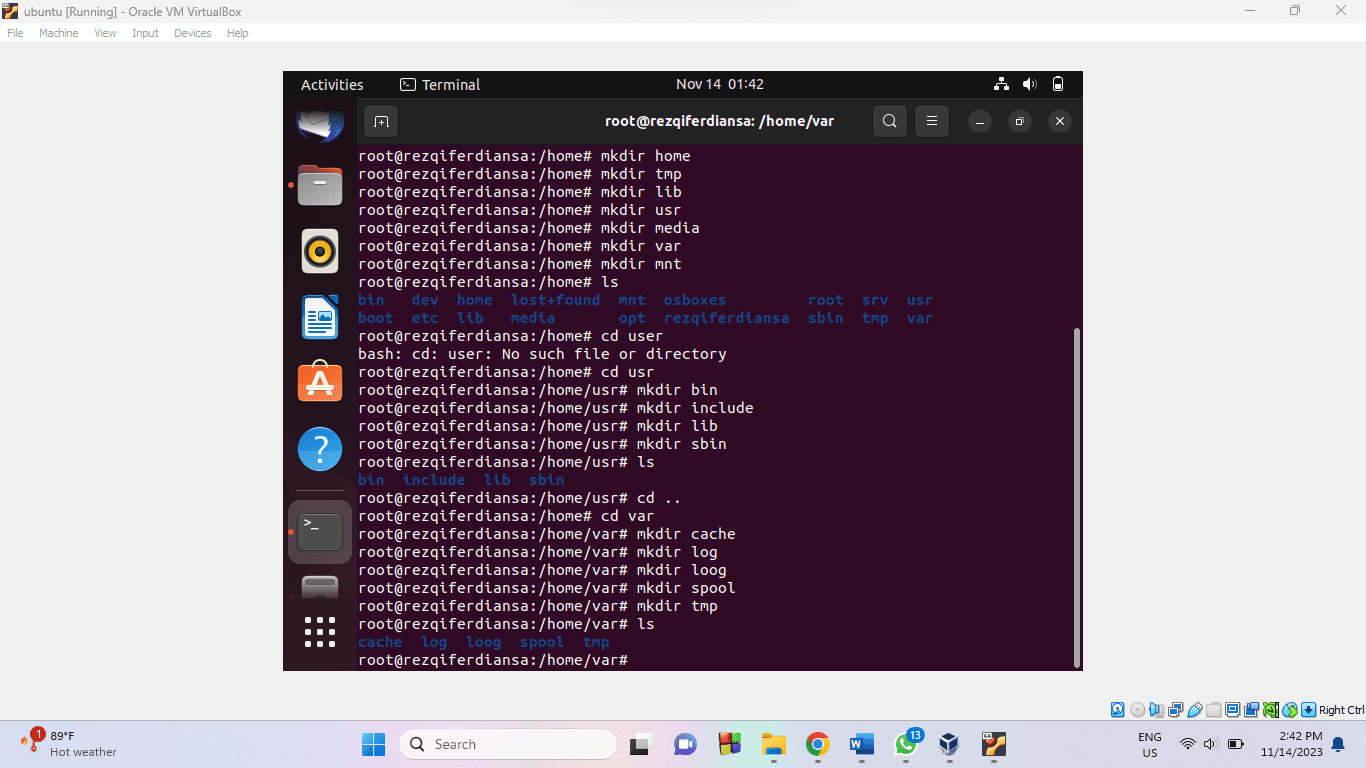
Task: Click the terminal vertical scrollbar
Action: point(1077,497)
